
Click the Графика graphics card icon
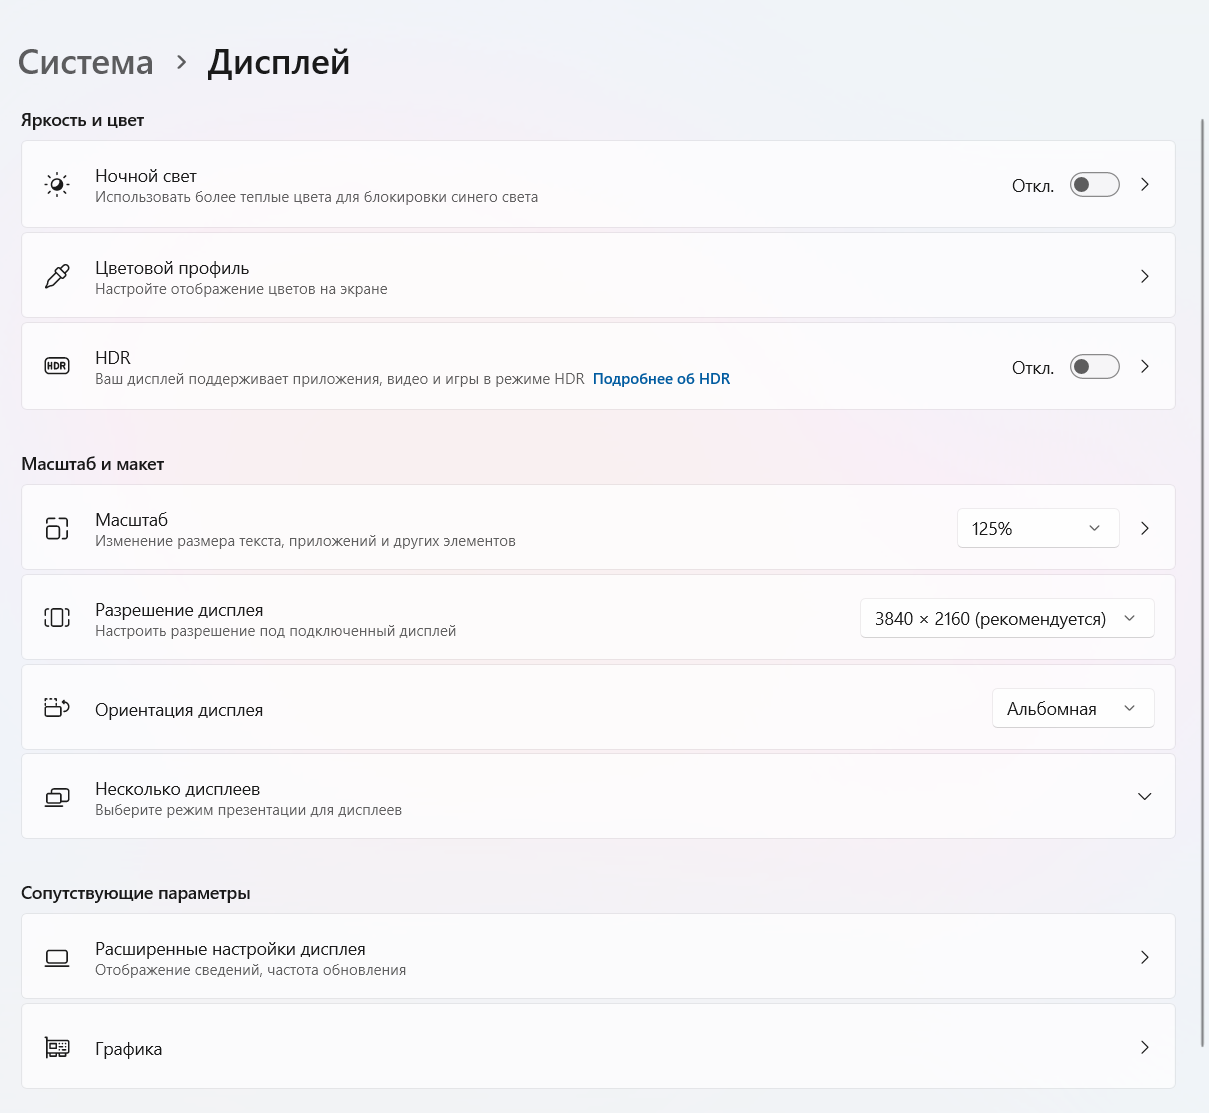click(x=57, y=1048)
